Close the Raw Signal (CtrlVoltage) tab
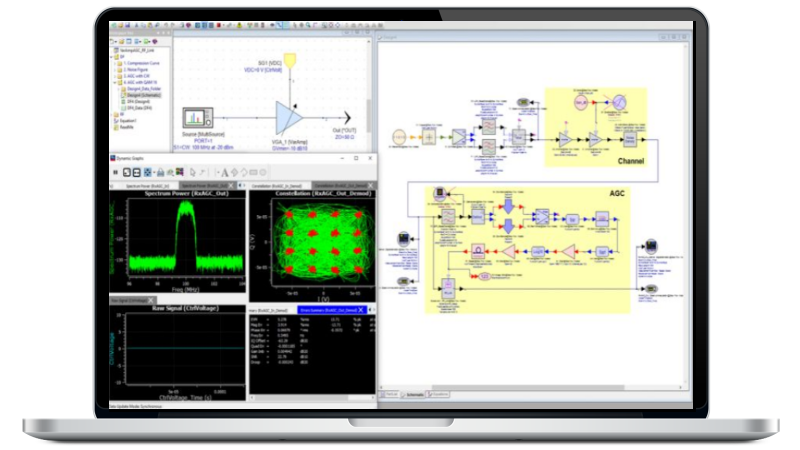 [152, 301]
